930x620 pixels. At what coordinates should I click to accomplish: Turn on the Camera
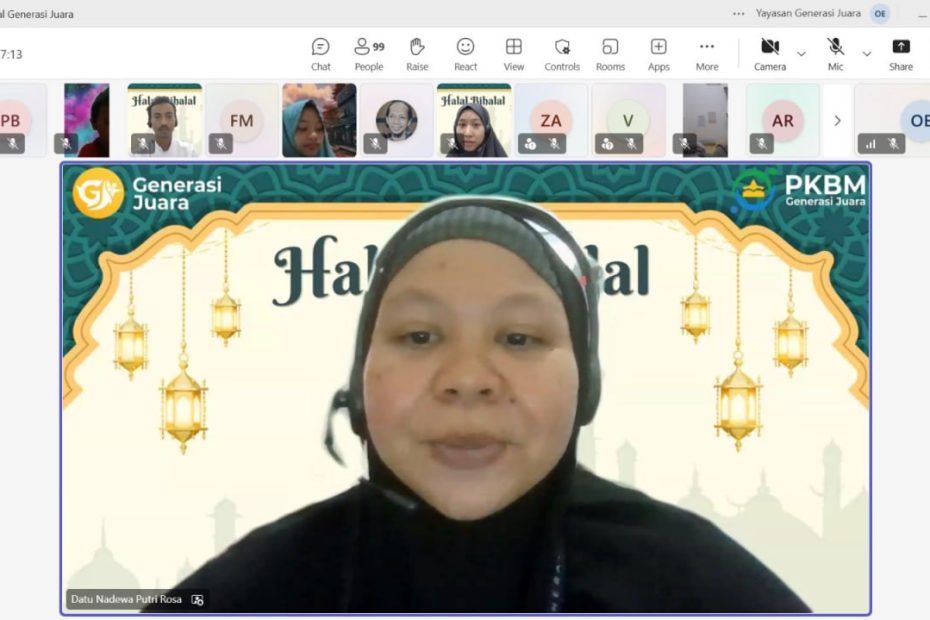pyautogui.click(x=769, y=54)
